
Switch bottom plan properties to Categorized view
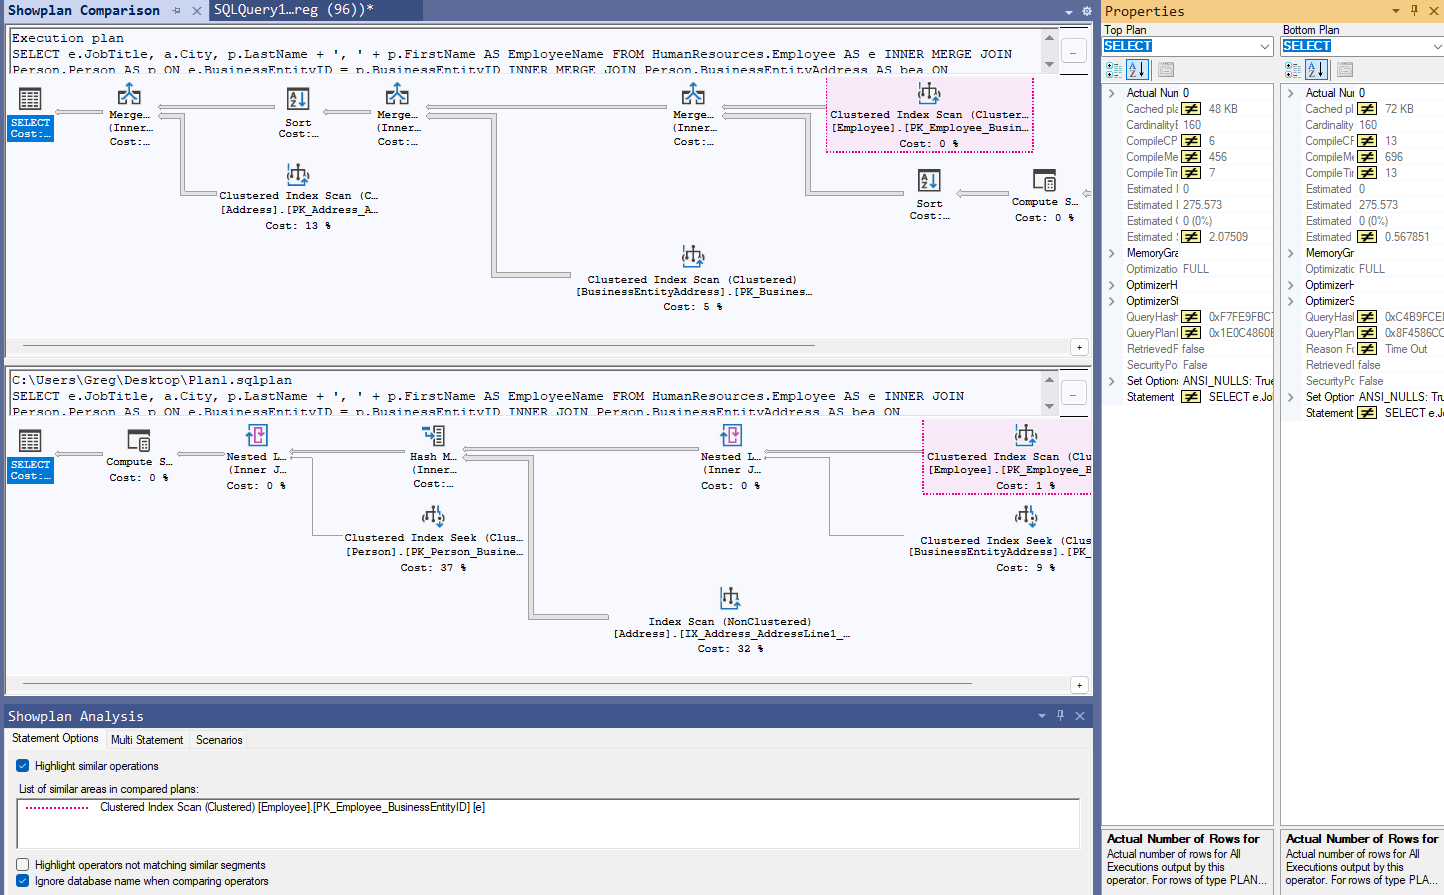tap(1293, 70)
